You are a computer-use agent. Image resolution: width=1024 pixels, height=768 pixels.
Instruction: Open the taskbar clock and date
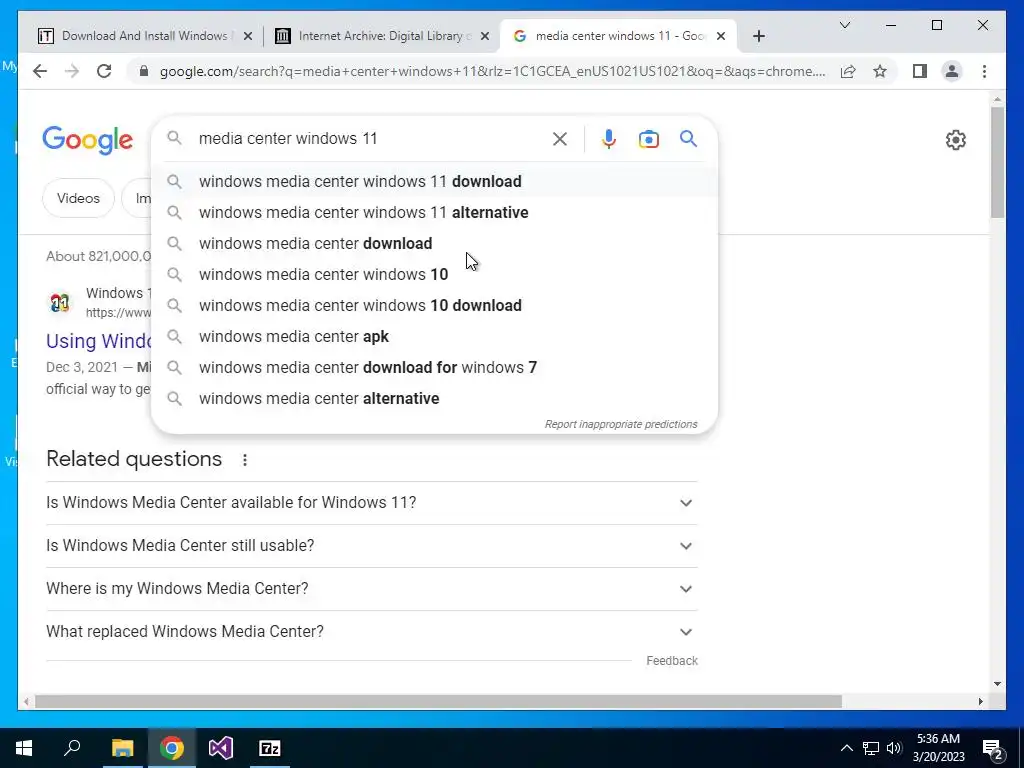coord(938,748)
